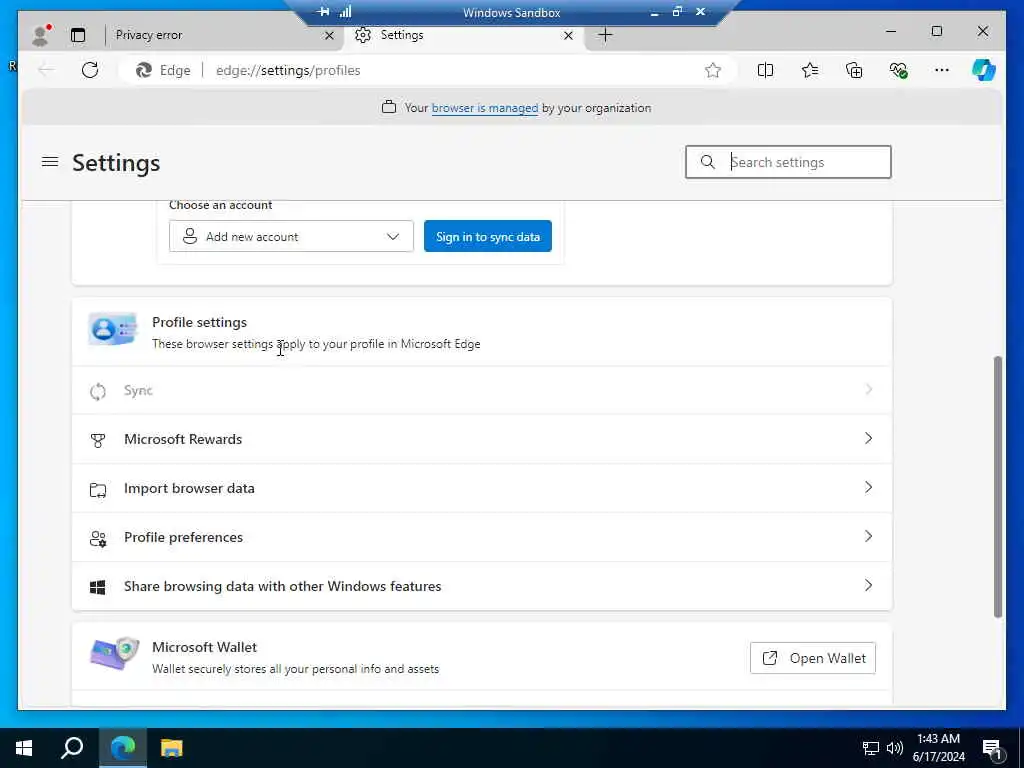Click the address bar URL edge://settings/profiles
Screen dimensions: 1024x768
tap(288, 71)
